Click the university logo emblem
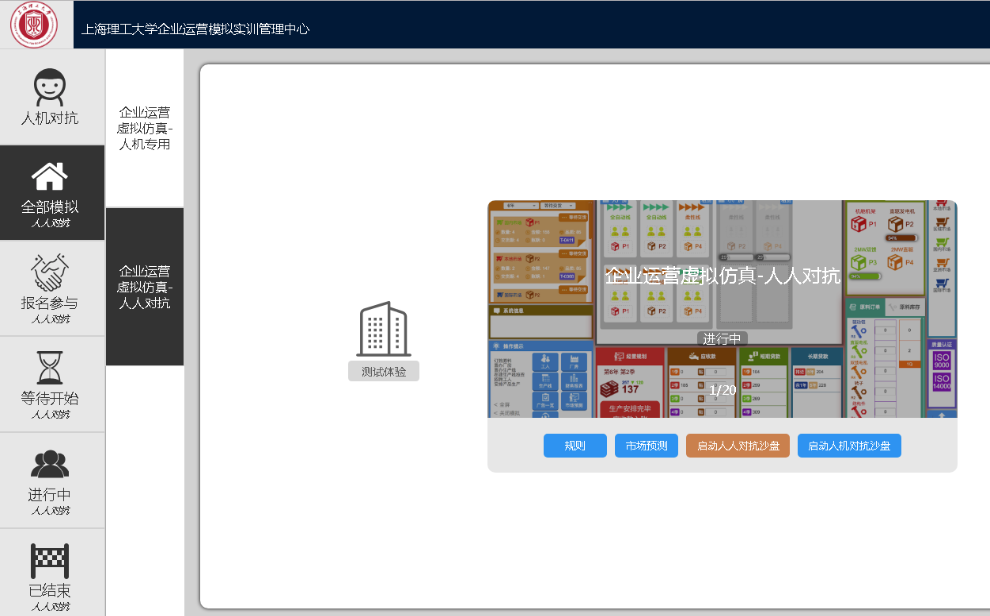 tap(34, 25)
